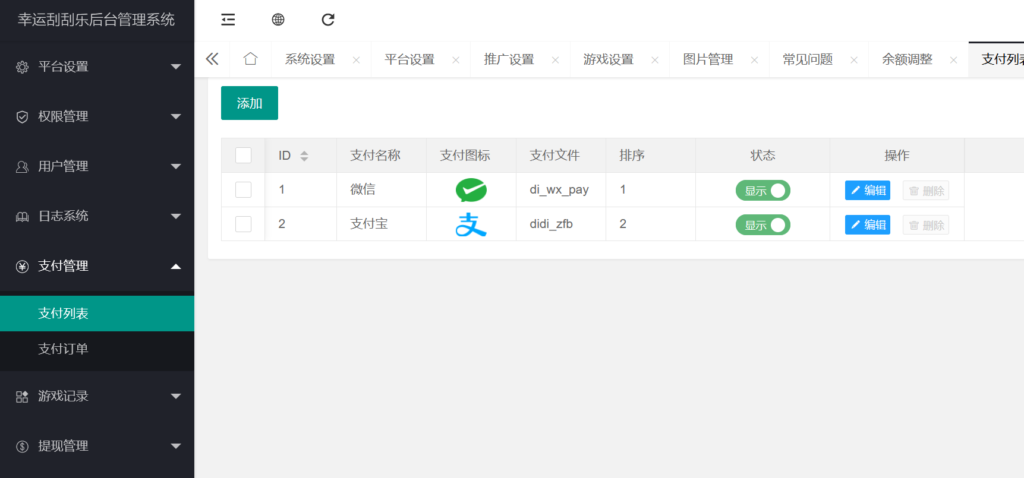Open the 支付订单 sidebar item

[97, 349]
